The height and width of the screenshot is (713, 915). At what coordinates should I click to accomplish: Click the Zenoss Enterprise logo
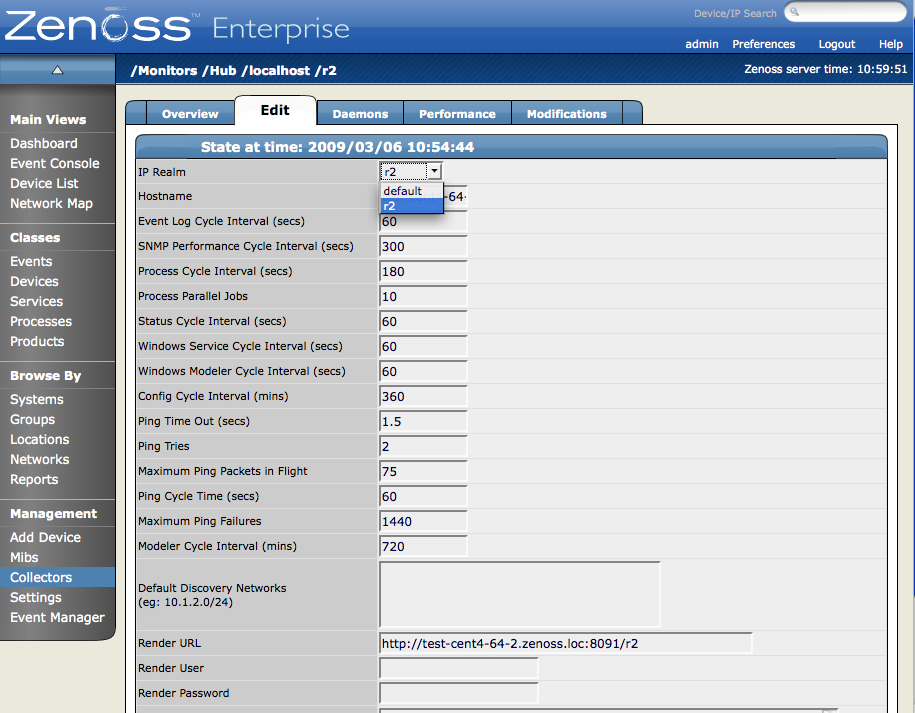(x=177, y=27)
